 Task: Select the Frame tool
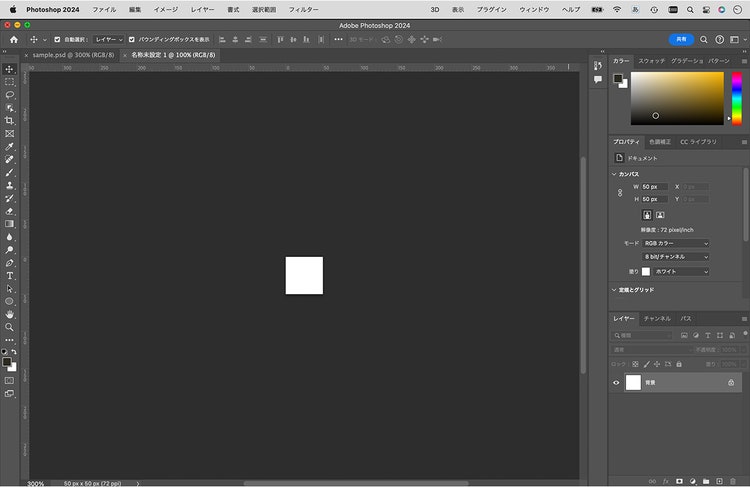pyautogui.click(x=9, y=134)
